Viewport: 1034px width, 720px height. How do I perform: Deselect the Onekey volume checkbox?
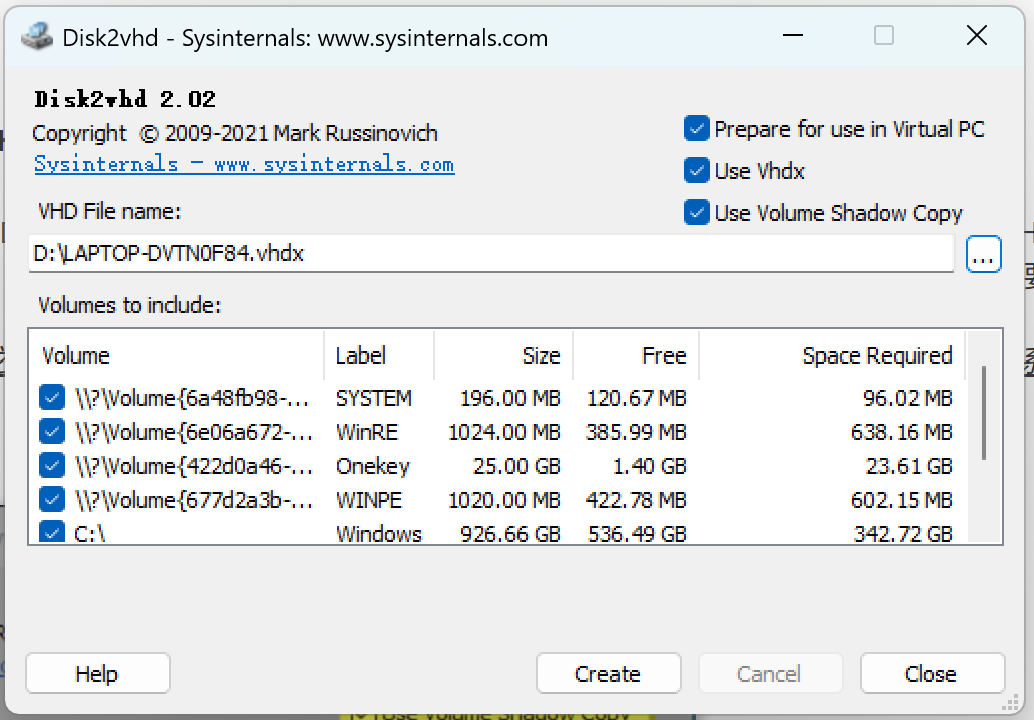click(x=51, y=465)
